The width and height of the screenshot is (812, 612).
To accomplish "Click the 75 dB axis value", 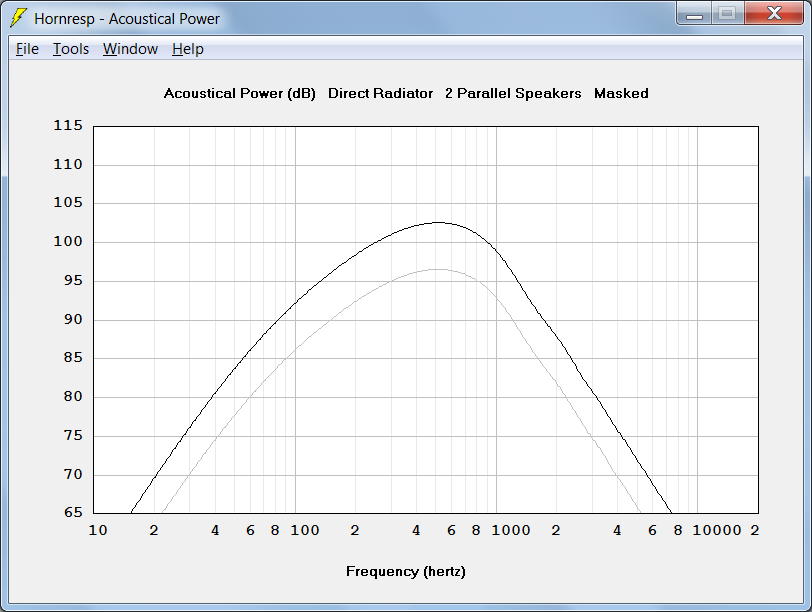I will pyautogui.click(x=73, y=435).
